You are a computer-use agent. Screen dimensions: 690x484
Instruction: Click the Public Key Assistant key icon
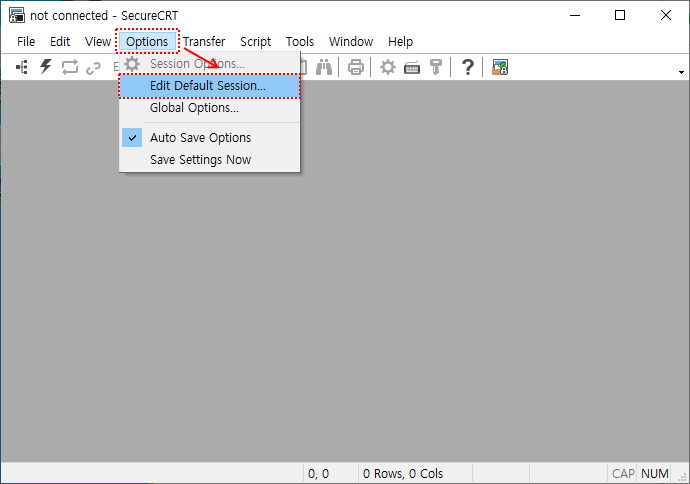coord(436,67)
